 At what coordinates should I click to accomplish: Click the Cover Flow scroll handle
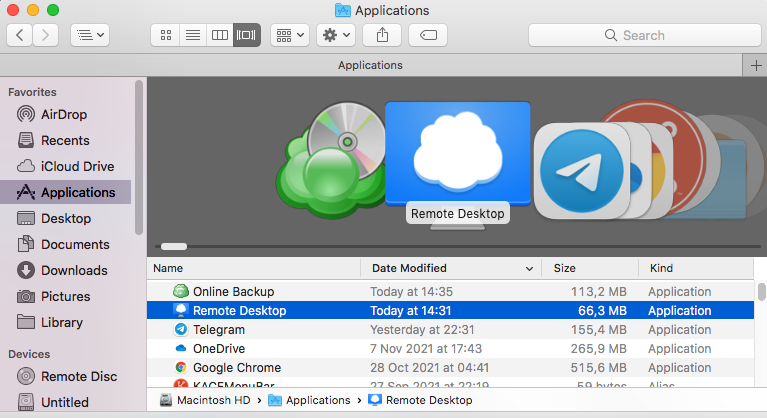click(x=174, y=246)
